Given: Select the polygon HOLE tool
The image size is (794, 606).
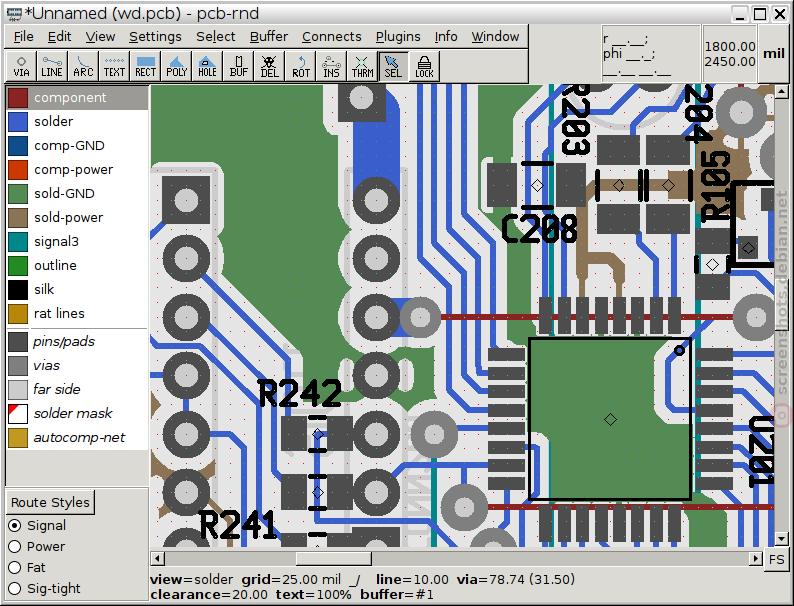Looking at the screenshot, I should coord(207,66).
